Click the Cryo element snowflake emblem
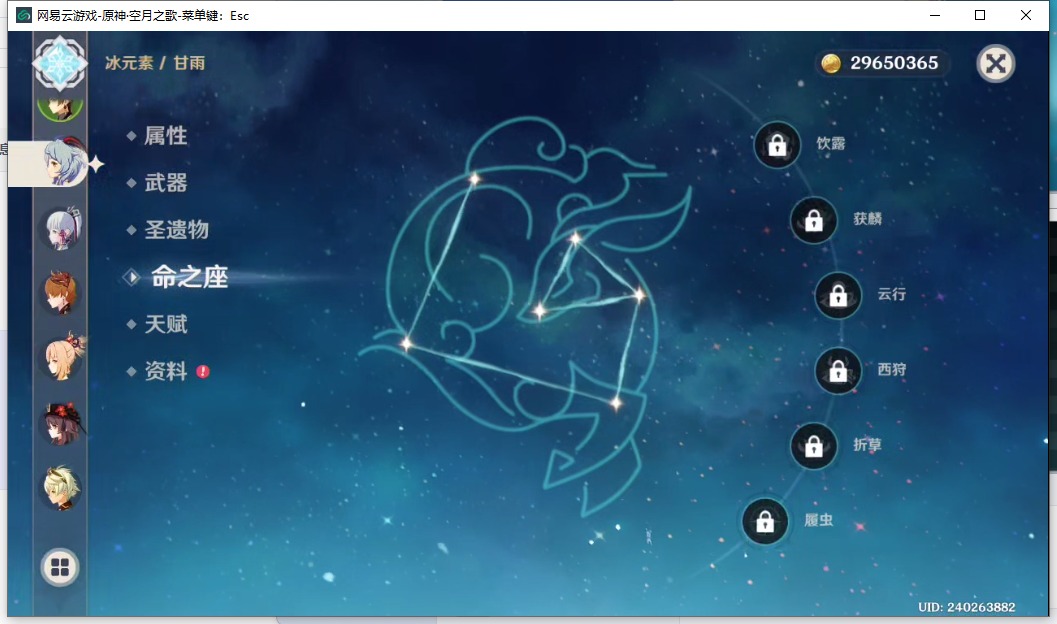 click(60, 63)
